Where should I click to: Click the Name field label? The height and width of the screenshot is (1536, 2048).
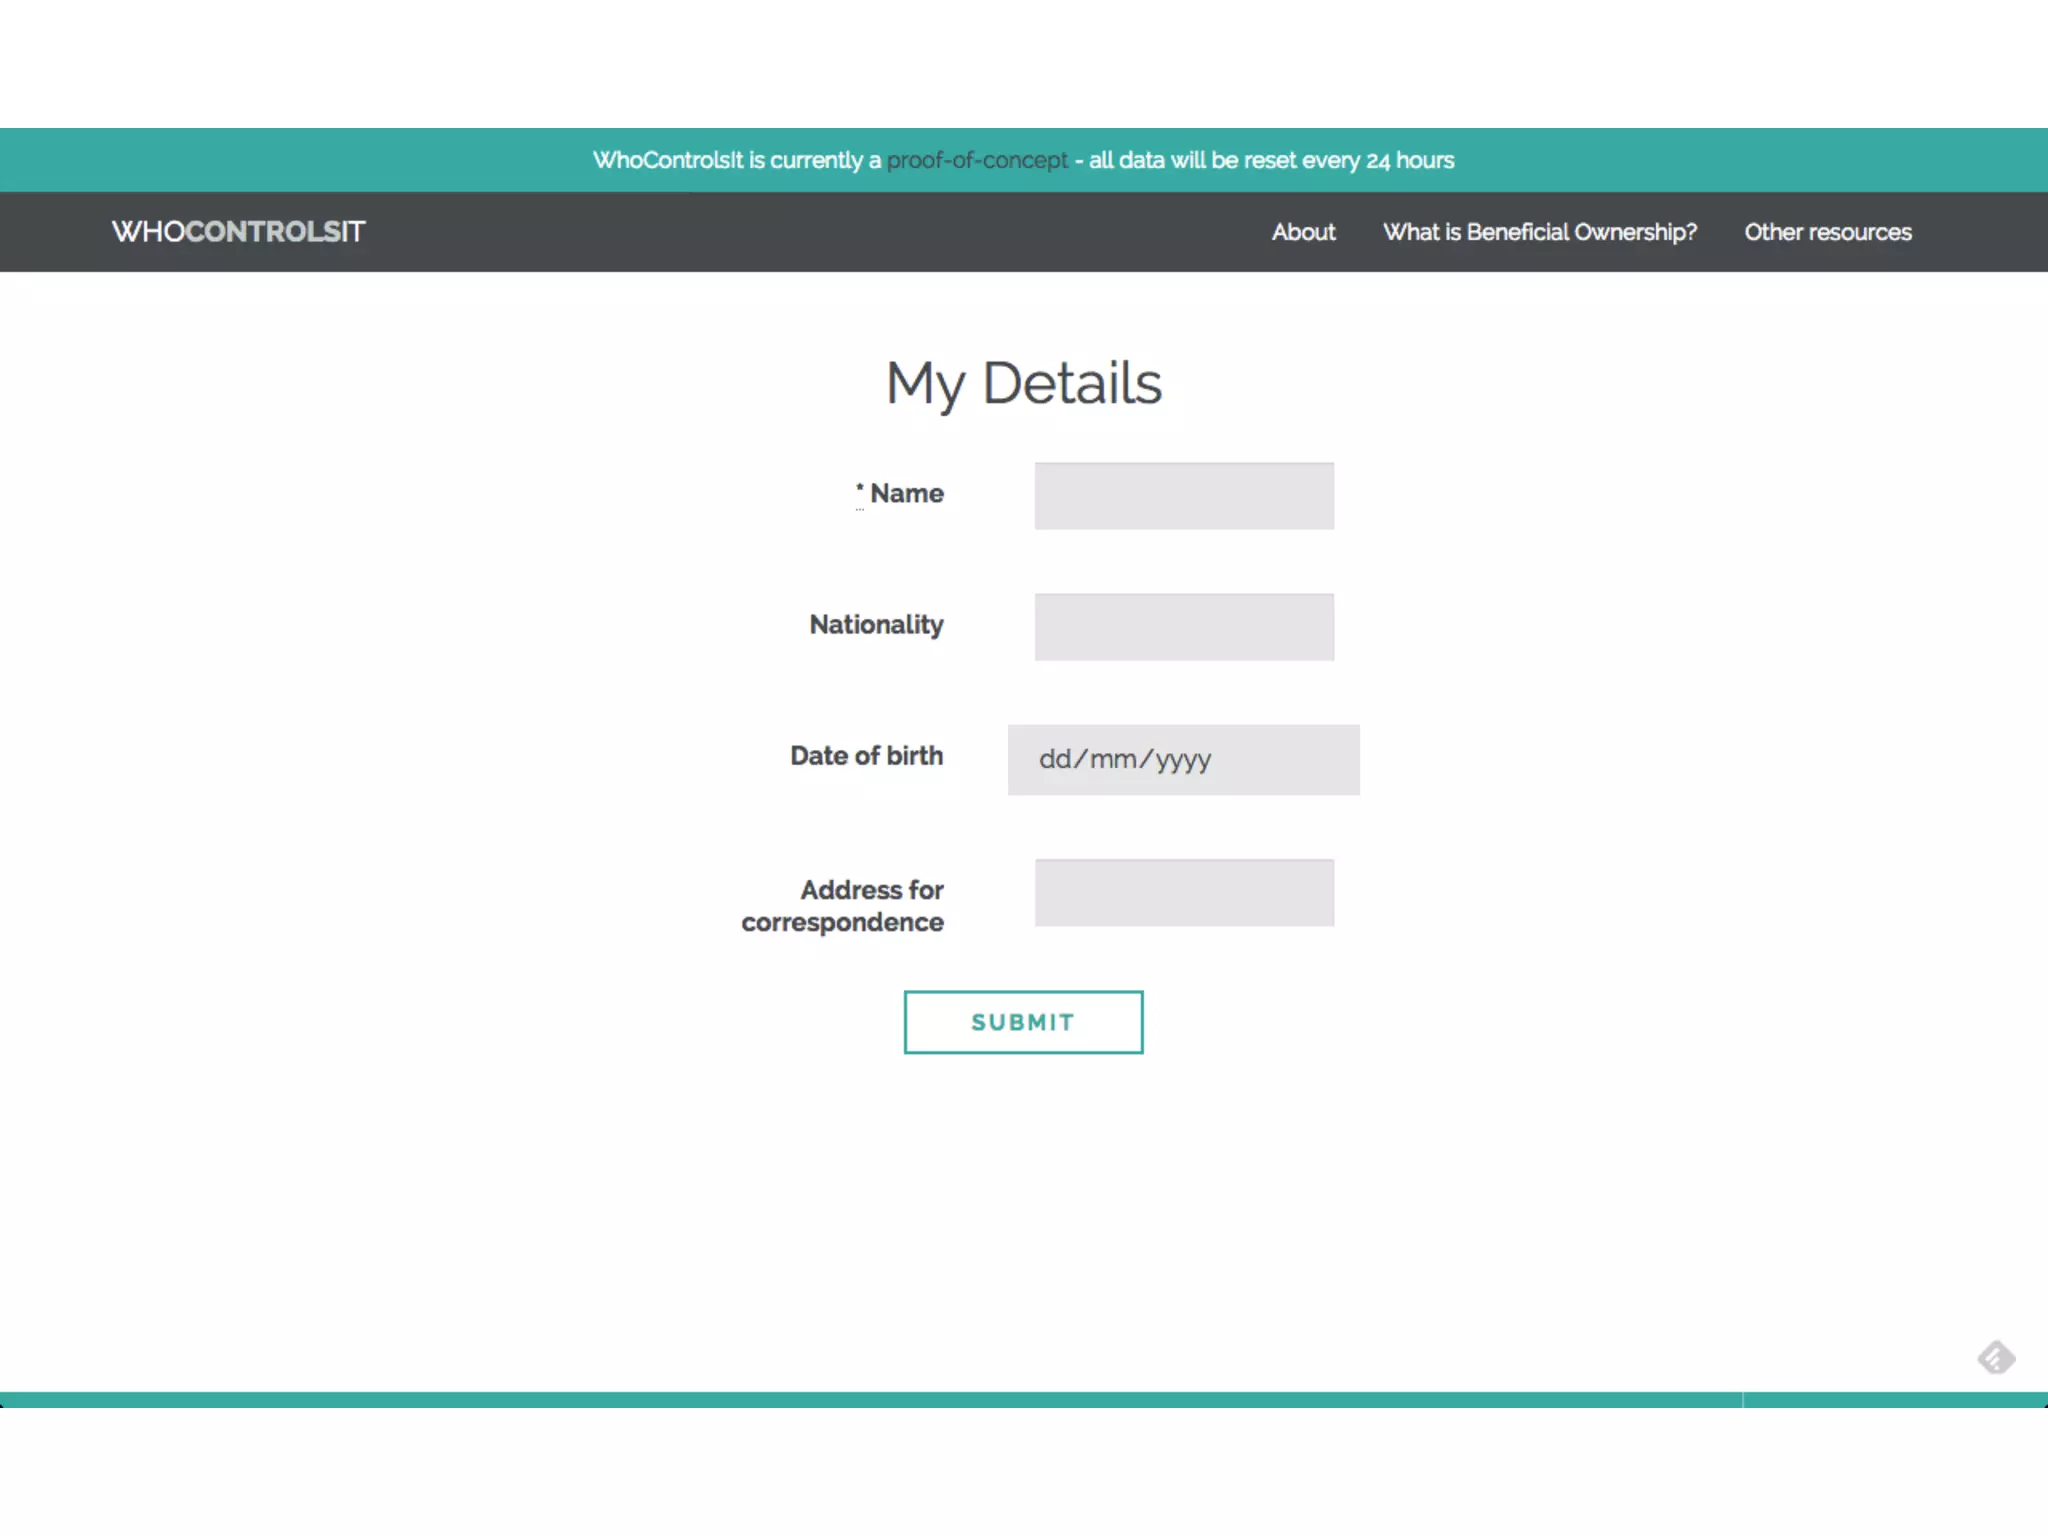(906, 493)
